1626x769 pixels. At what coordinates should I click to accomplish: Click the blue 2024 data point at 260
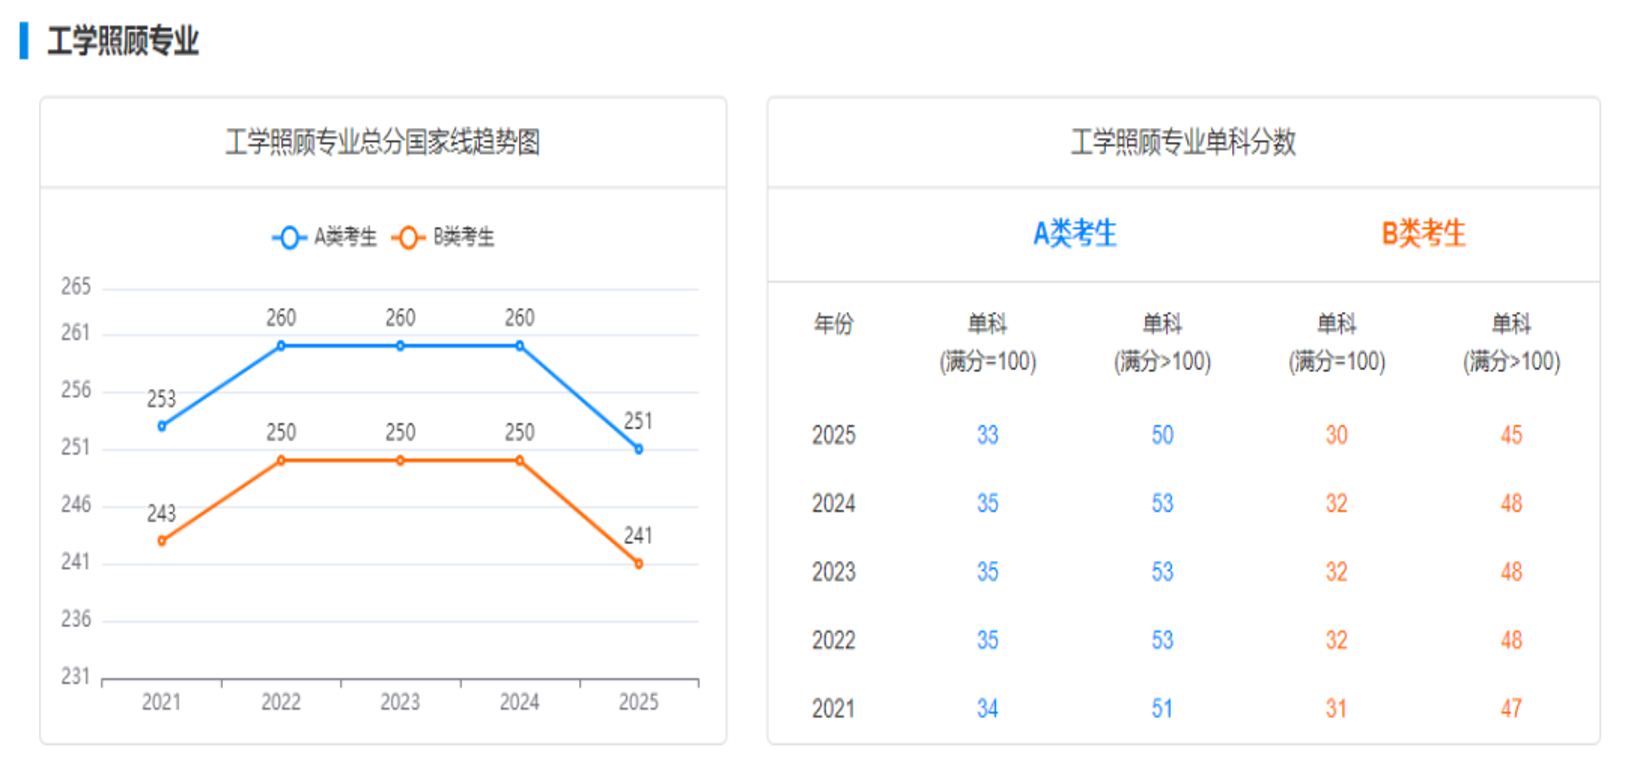(520, 346)
